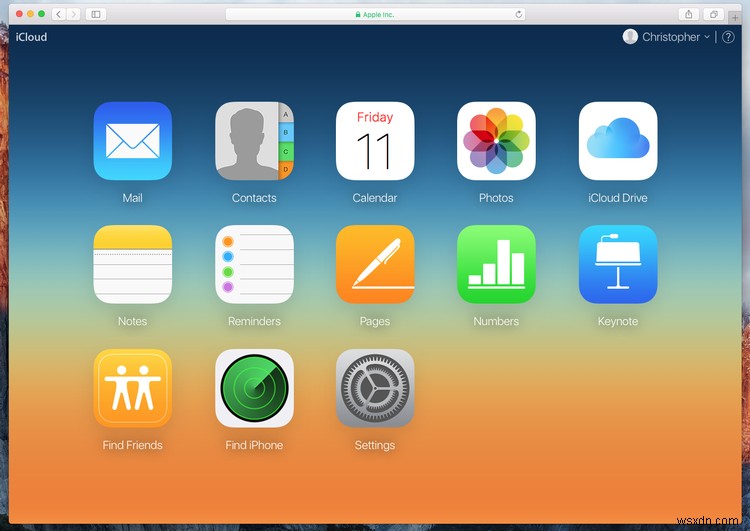Click the Settings label text

tap(375, 445)
